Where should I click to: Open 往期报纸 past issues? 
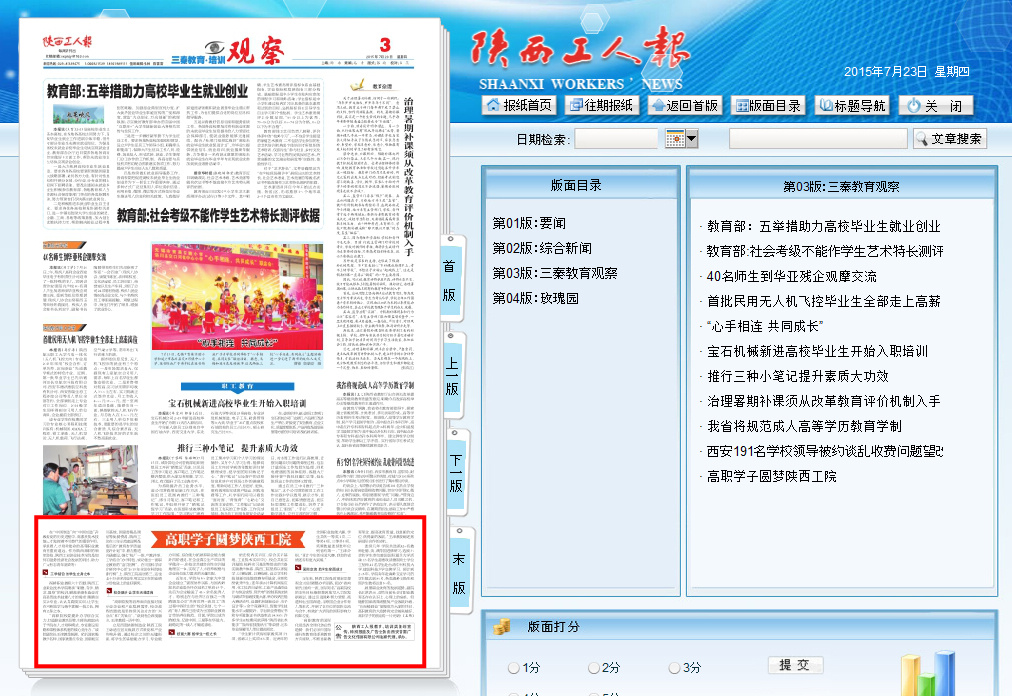pyautogui.click(x=602, y=105)
